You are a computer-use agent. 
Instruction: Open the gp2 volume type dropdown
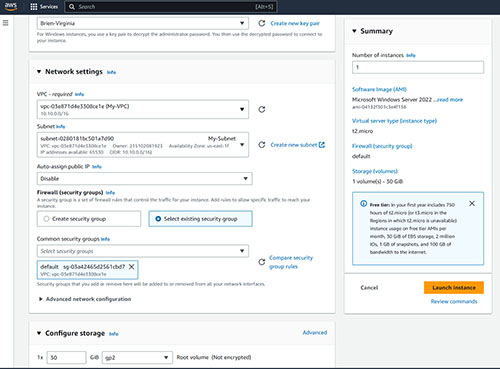[x=137, y=357]
